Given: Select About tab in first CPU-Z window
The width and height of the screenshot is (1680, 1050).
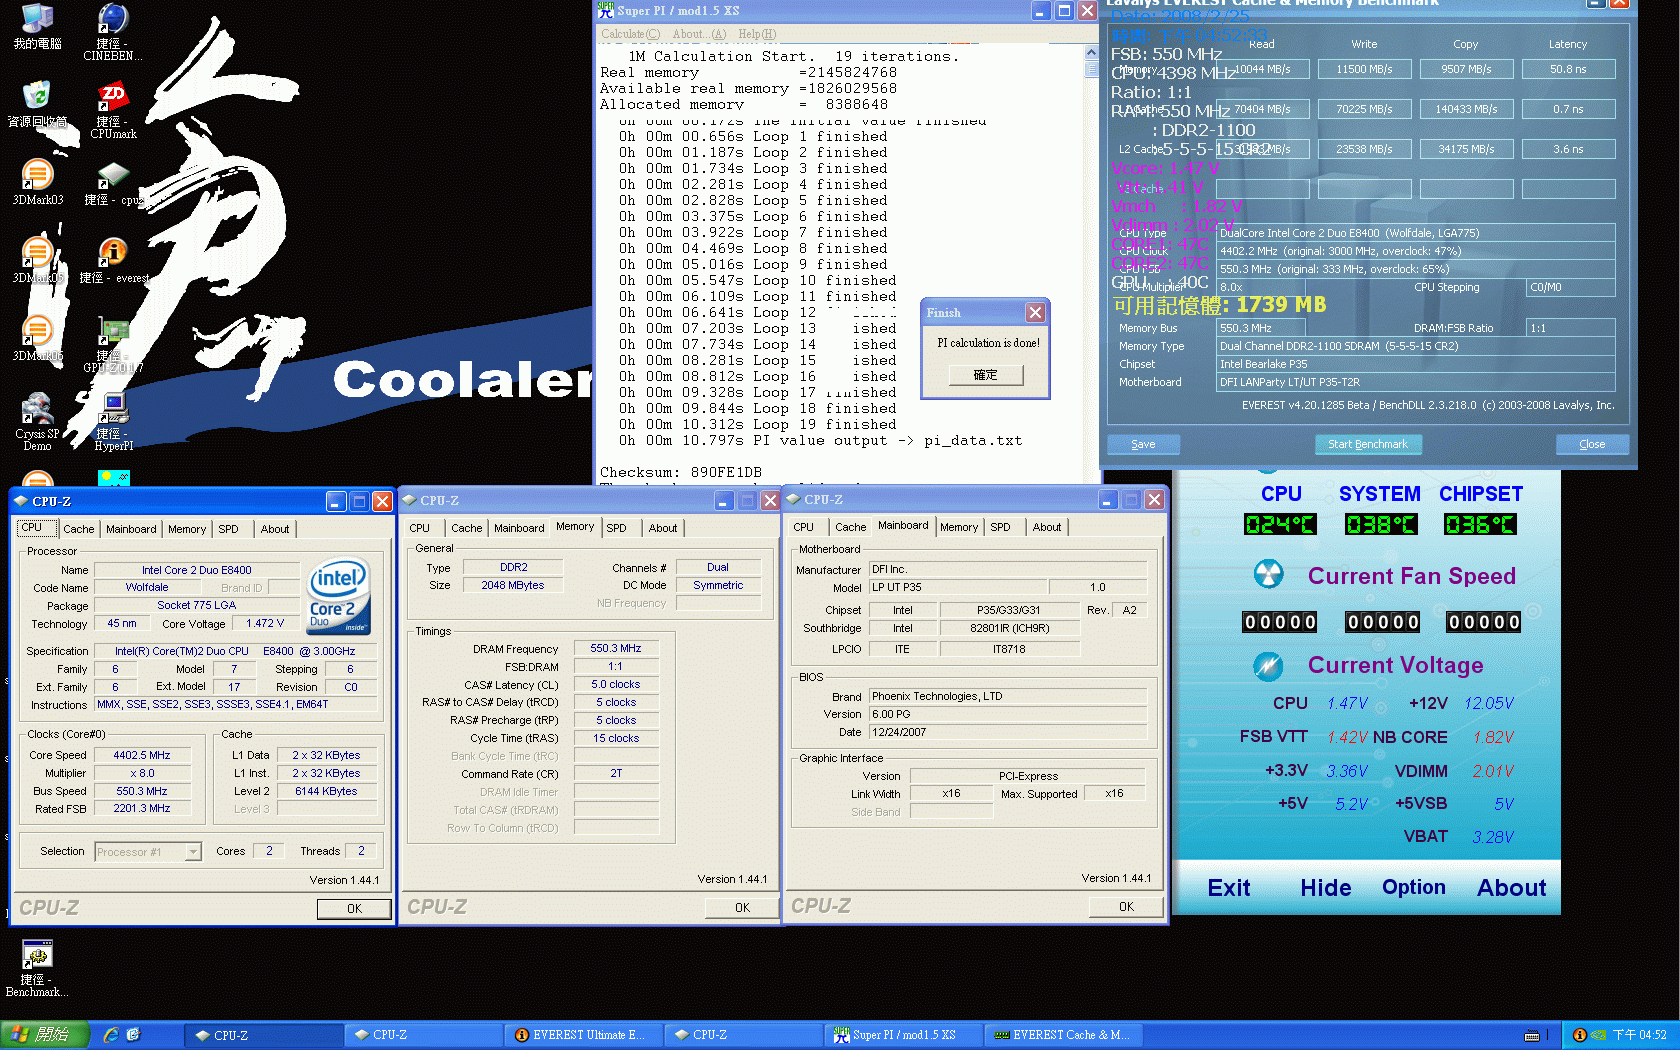Looking at the screenshot, I should point(275,529).
